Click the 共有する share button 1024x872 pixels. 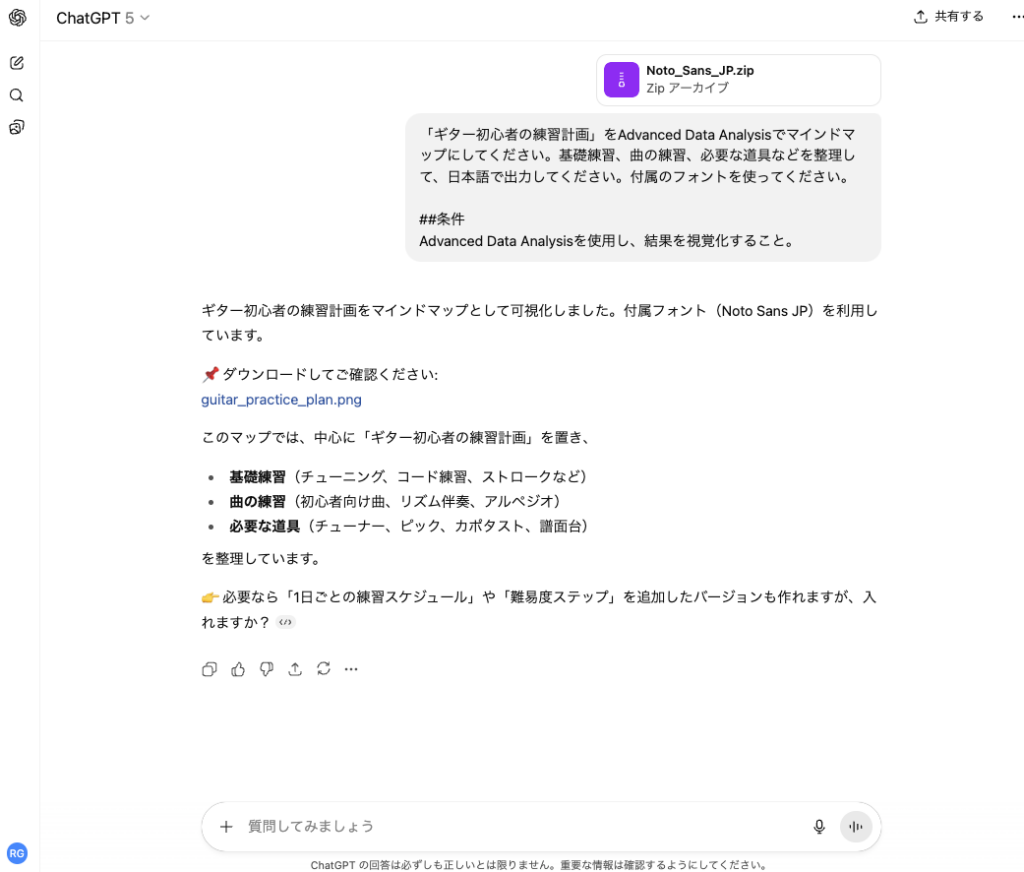(x=949, y=17)
